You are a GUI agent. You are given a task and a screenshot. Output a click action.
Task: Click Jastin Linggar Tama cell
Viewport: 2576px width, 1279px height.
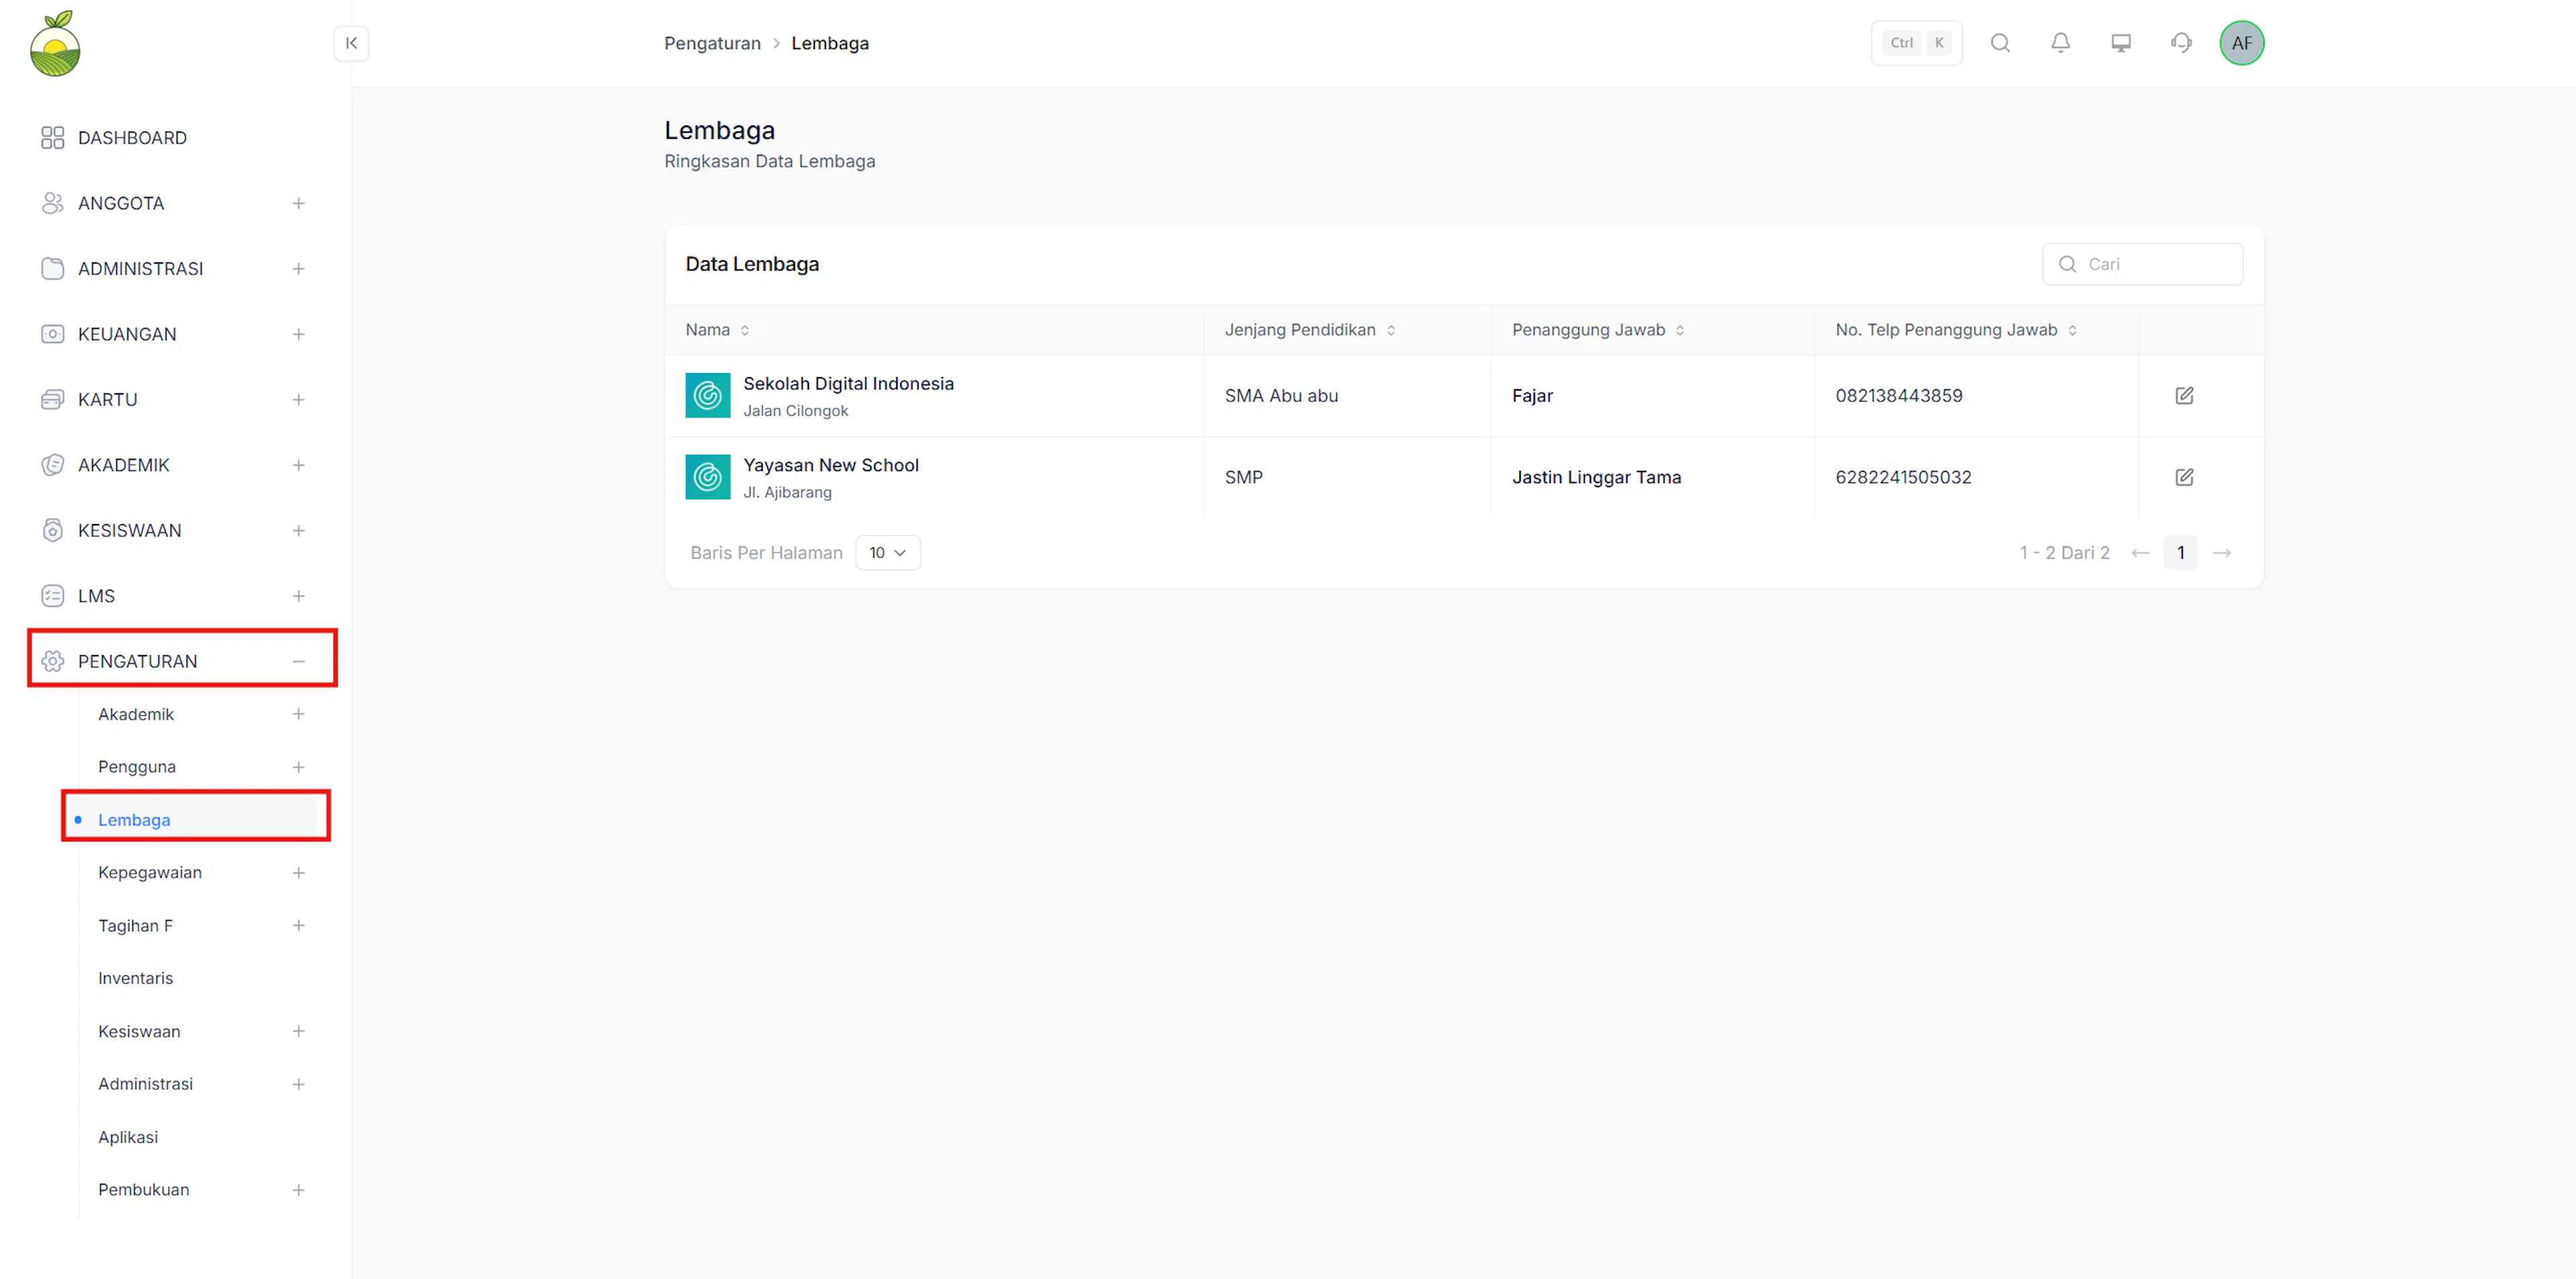[x=1596, y=477]
